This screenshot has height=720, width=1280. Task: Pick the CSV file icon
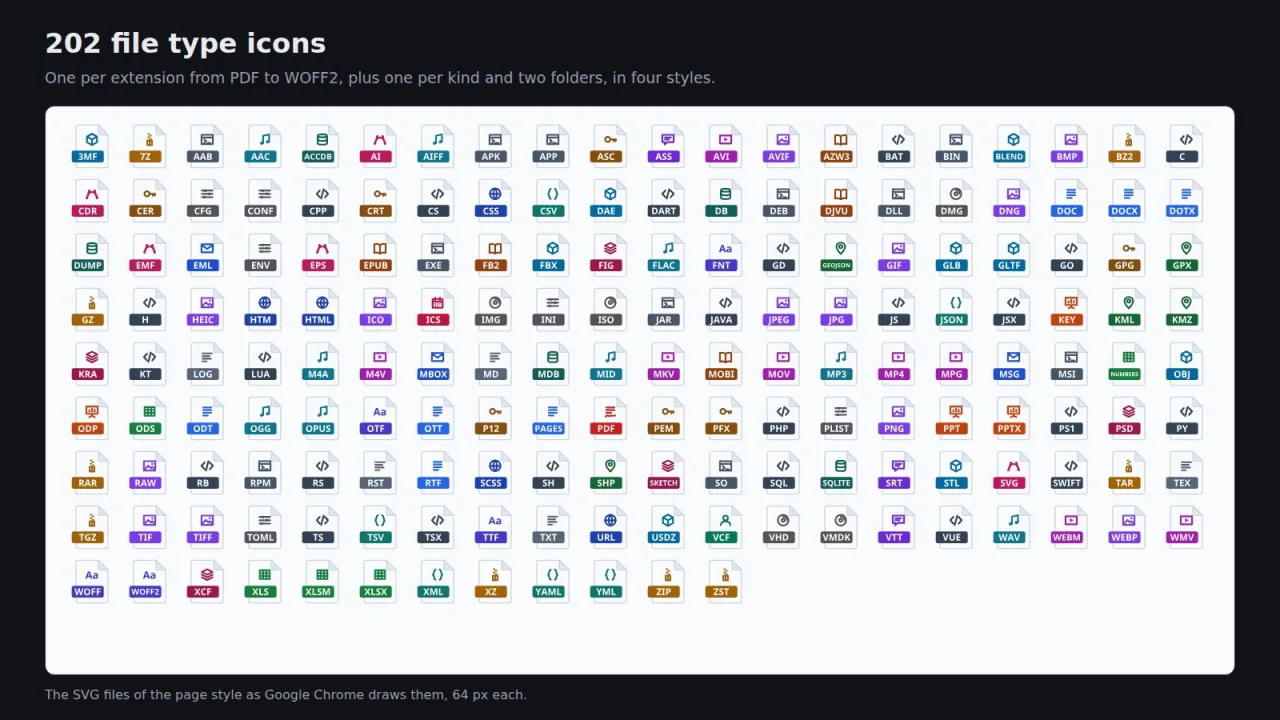tap(552, 200)
